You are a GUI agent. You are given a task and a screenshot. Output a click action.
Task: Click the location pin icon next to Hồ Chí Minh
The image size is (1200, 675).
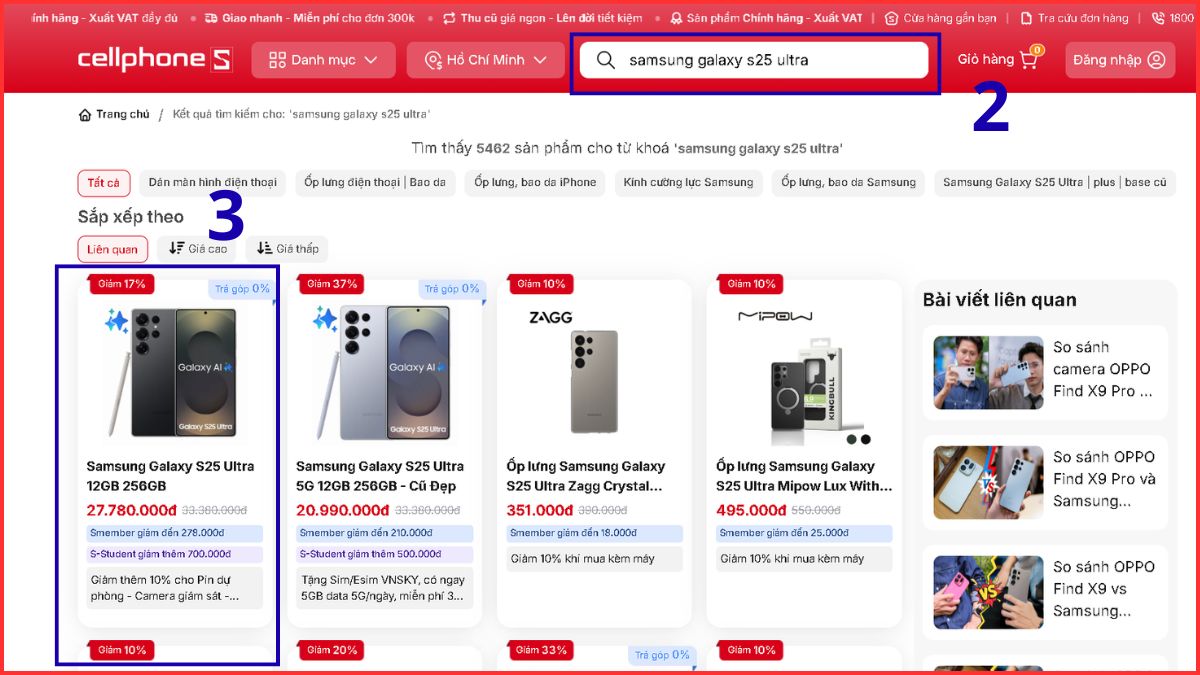433,60
